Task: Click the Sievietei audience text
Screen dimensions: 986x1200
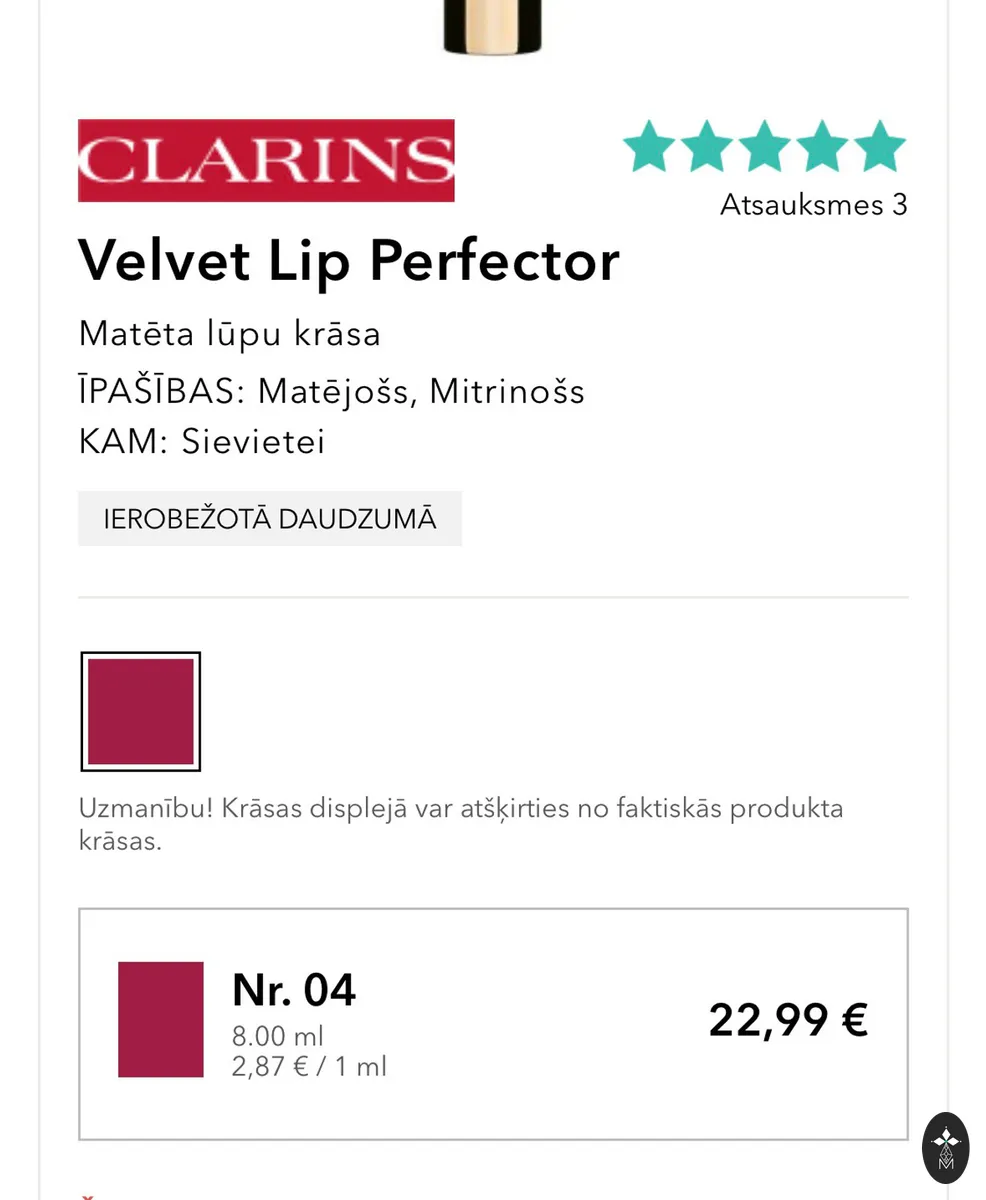Action: pyautogui.click(x=253, y=442)
